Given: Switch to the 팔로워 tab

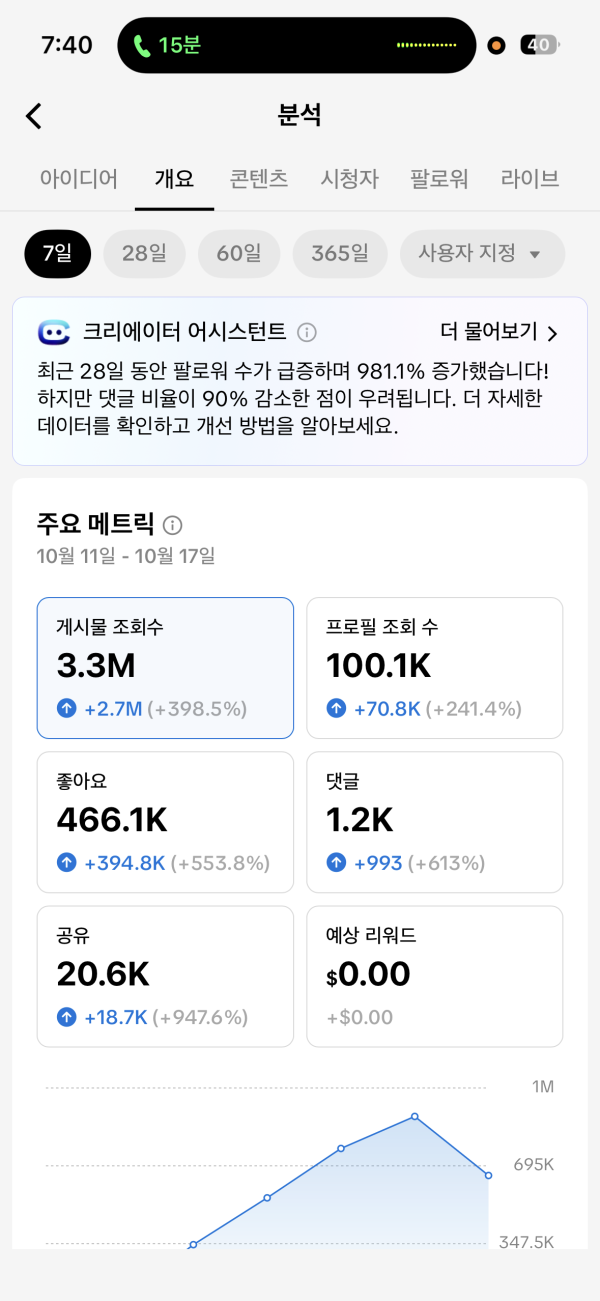Looking at the screenshot, I should tap(439, 179).
